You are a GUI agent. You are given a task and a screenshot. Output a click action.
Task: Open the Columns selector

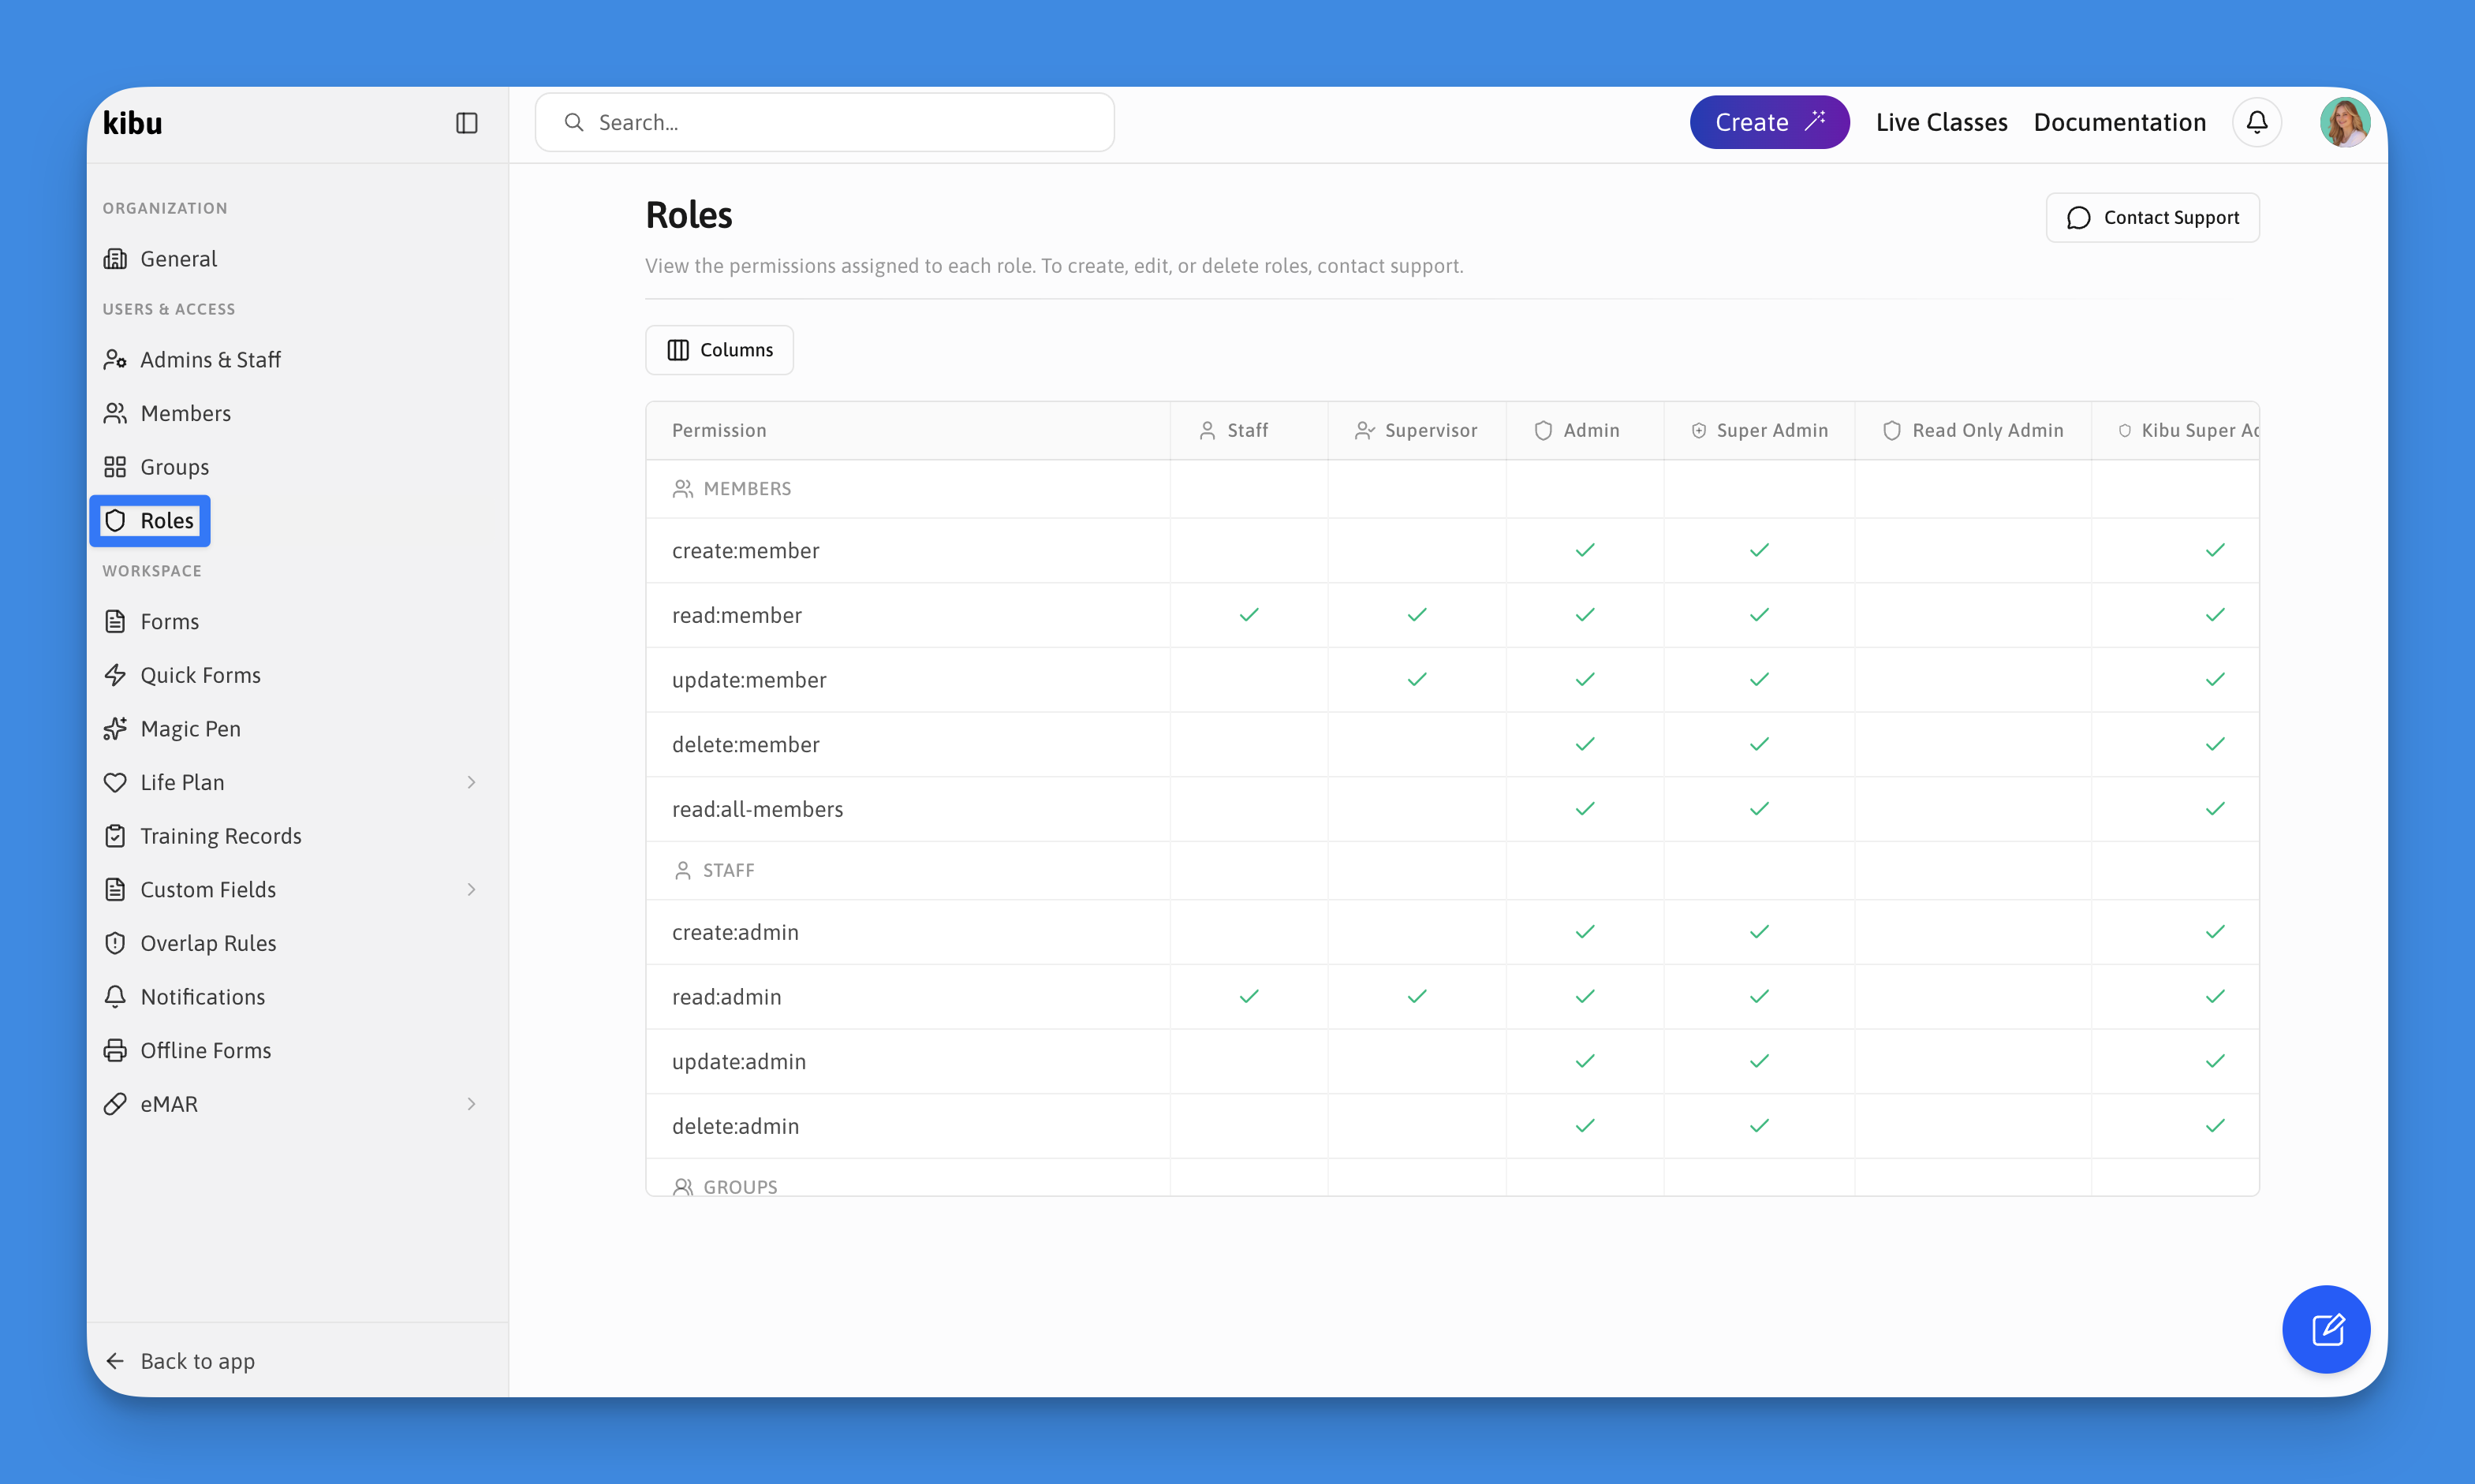pos(719,350)
